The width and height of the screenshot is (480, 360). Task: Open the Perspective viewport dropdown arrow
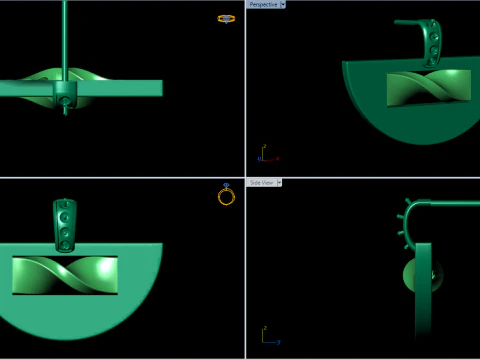(283, 5)
